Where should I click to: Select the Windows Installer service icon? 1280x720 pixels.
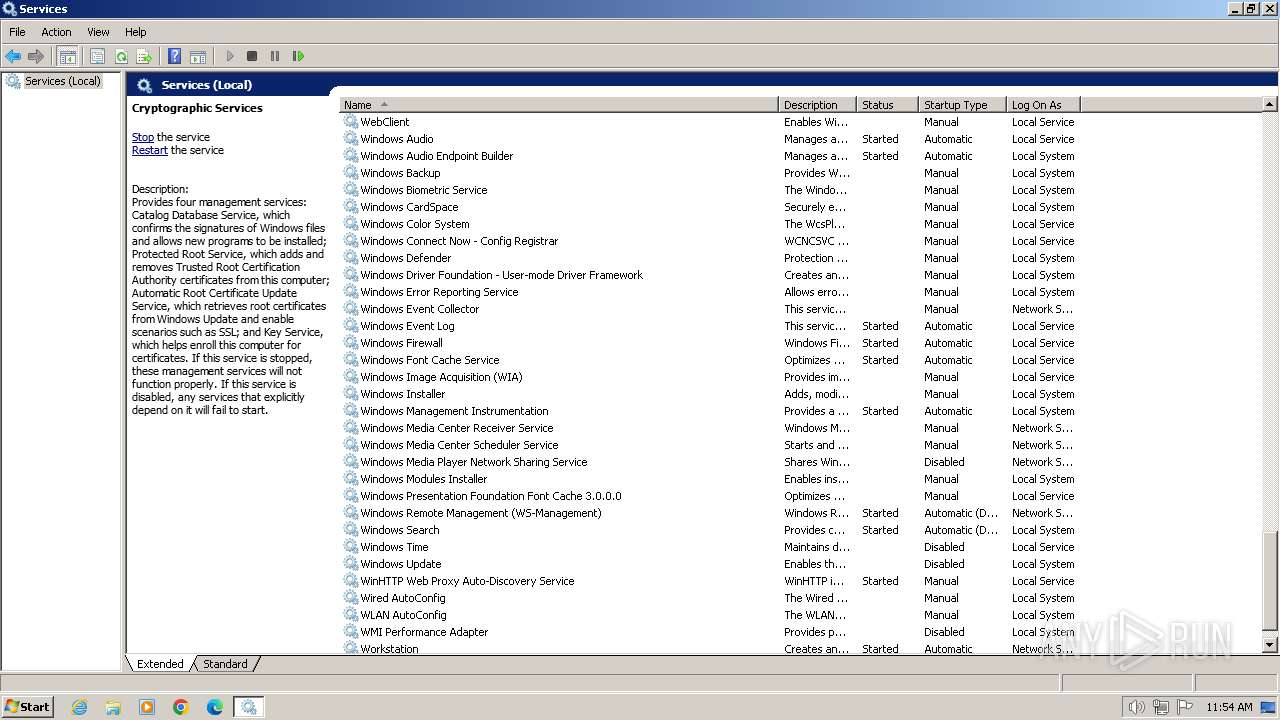pyautogui.click(x=351, y=394)
